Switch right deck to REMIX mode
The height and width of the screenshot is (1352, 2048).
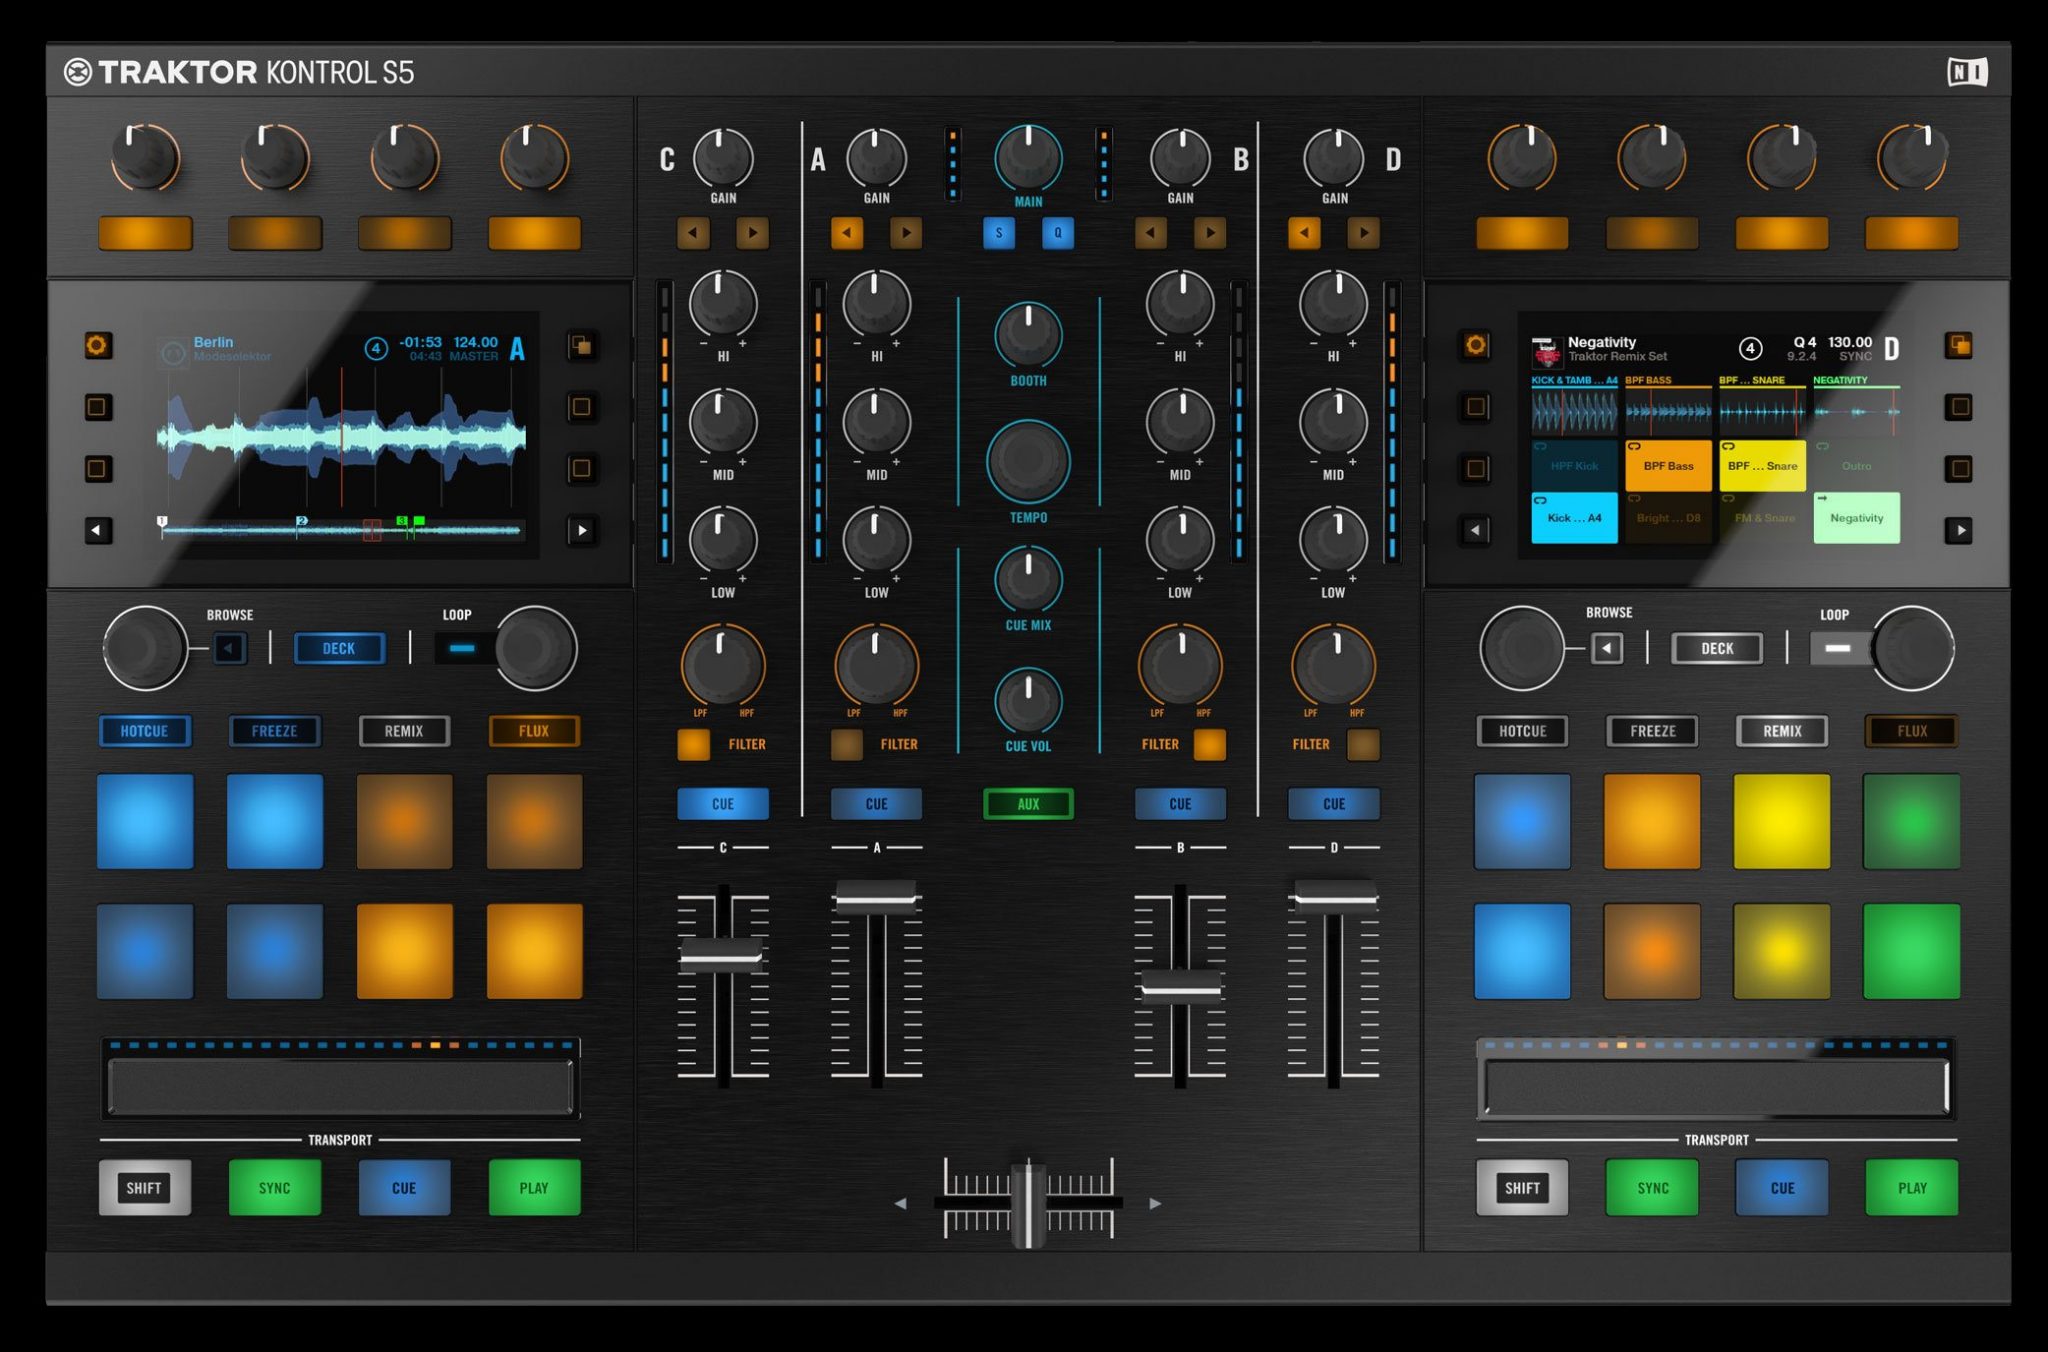tap(1781, 731)
